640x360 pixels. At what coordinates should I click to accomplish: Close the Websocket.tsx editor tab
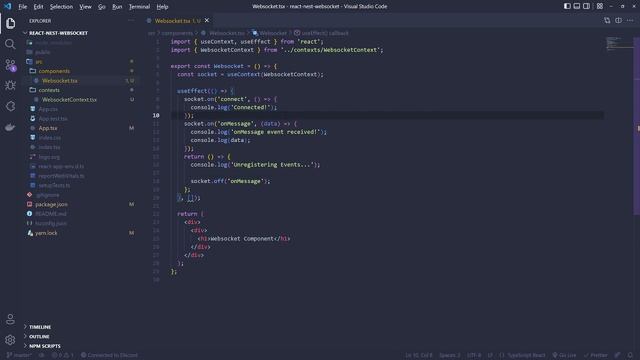pyautogui.click(x=207, y=20)
